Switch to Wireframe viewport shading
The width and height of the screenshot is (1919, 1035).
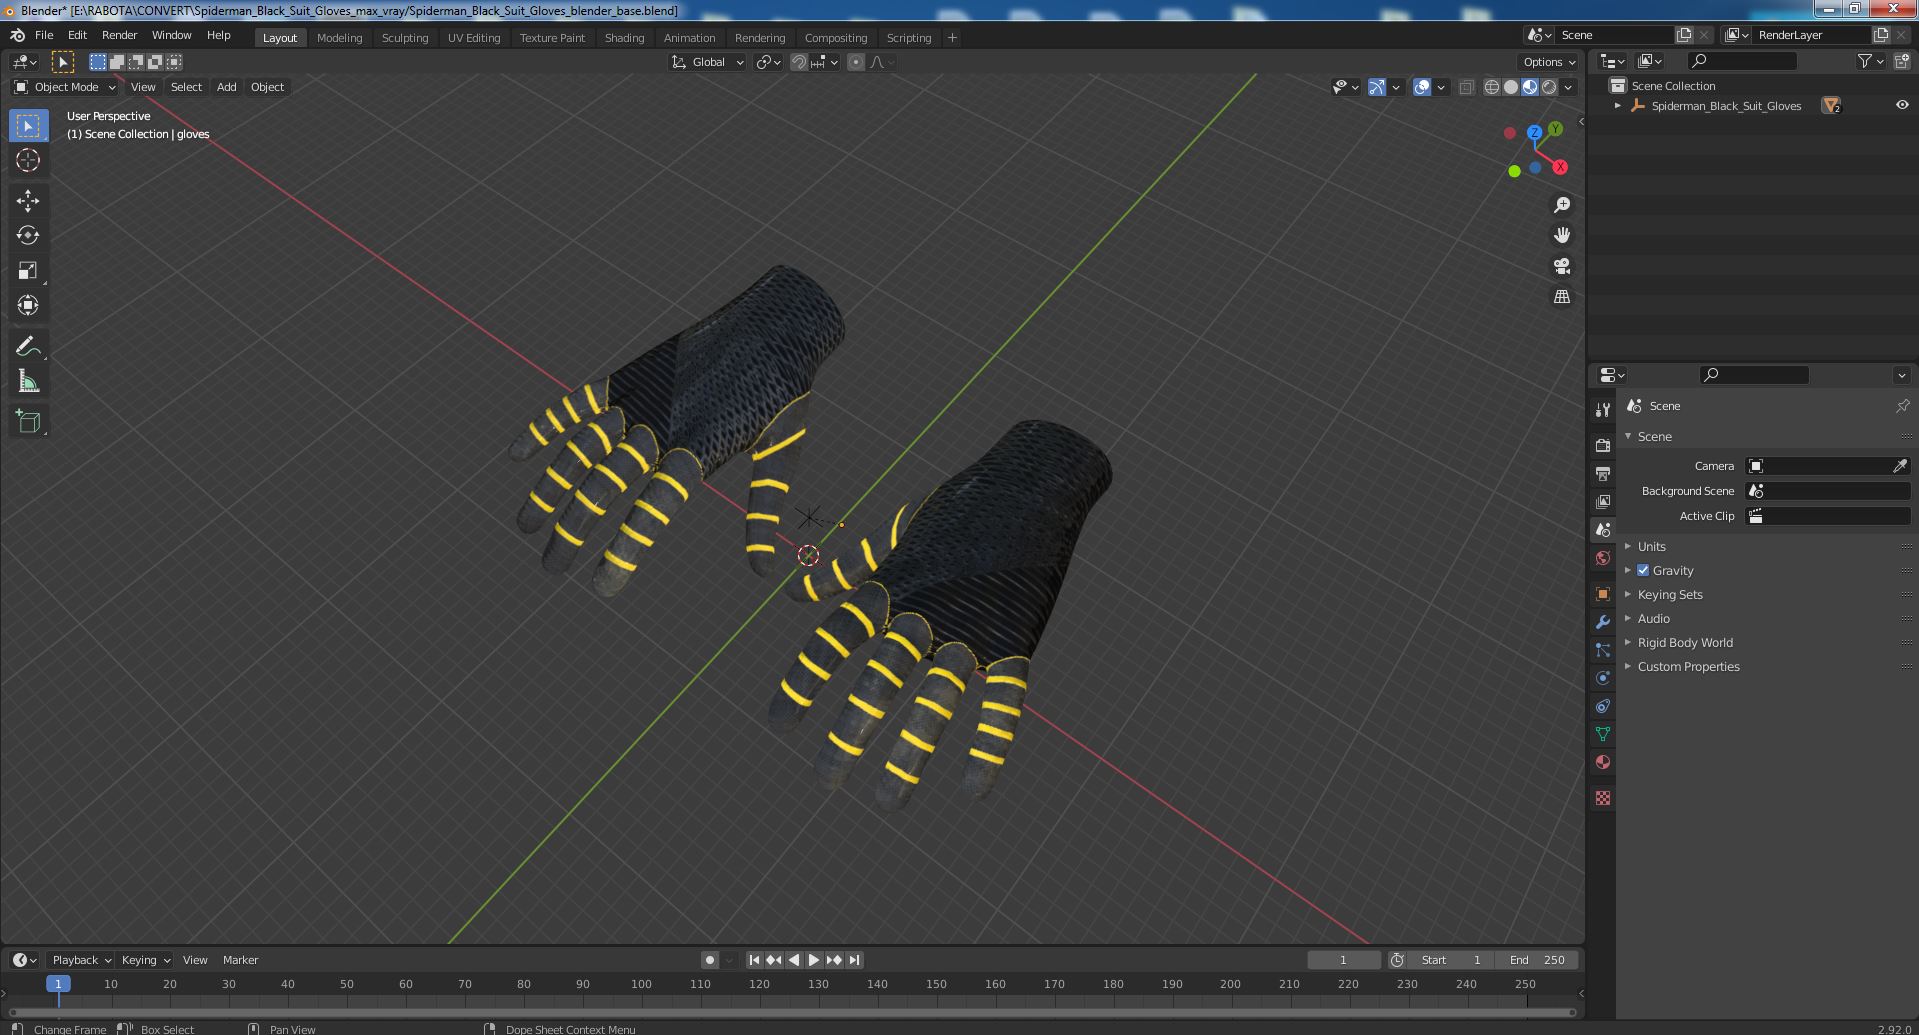(1491, 87)
